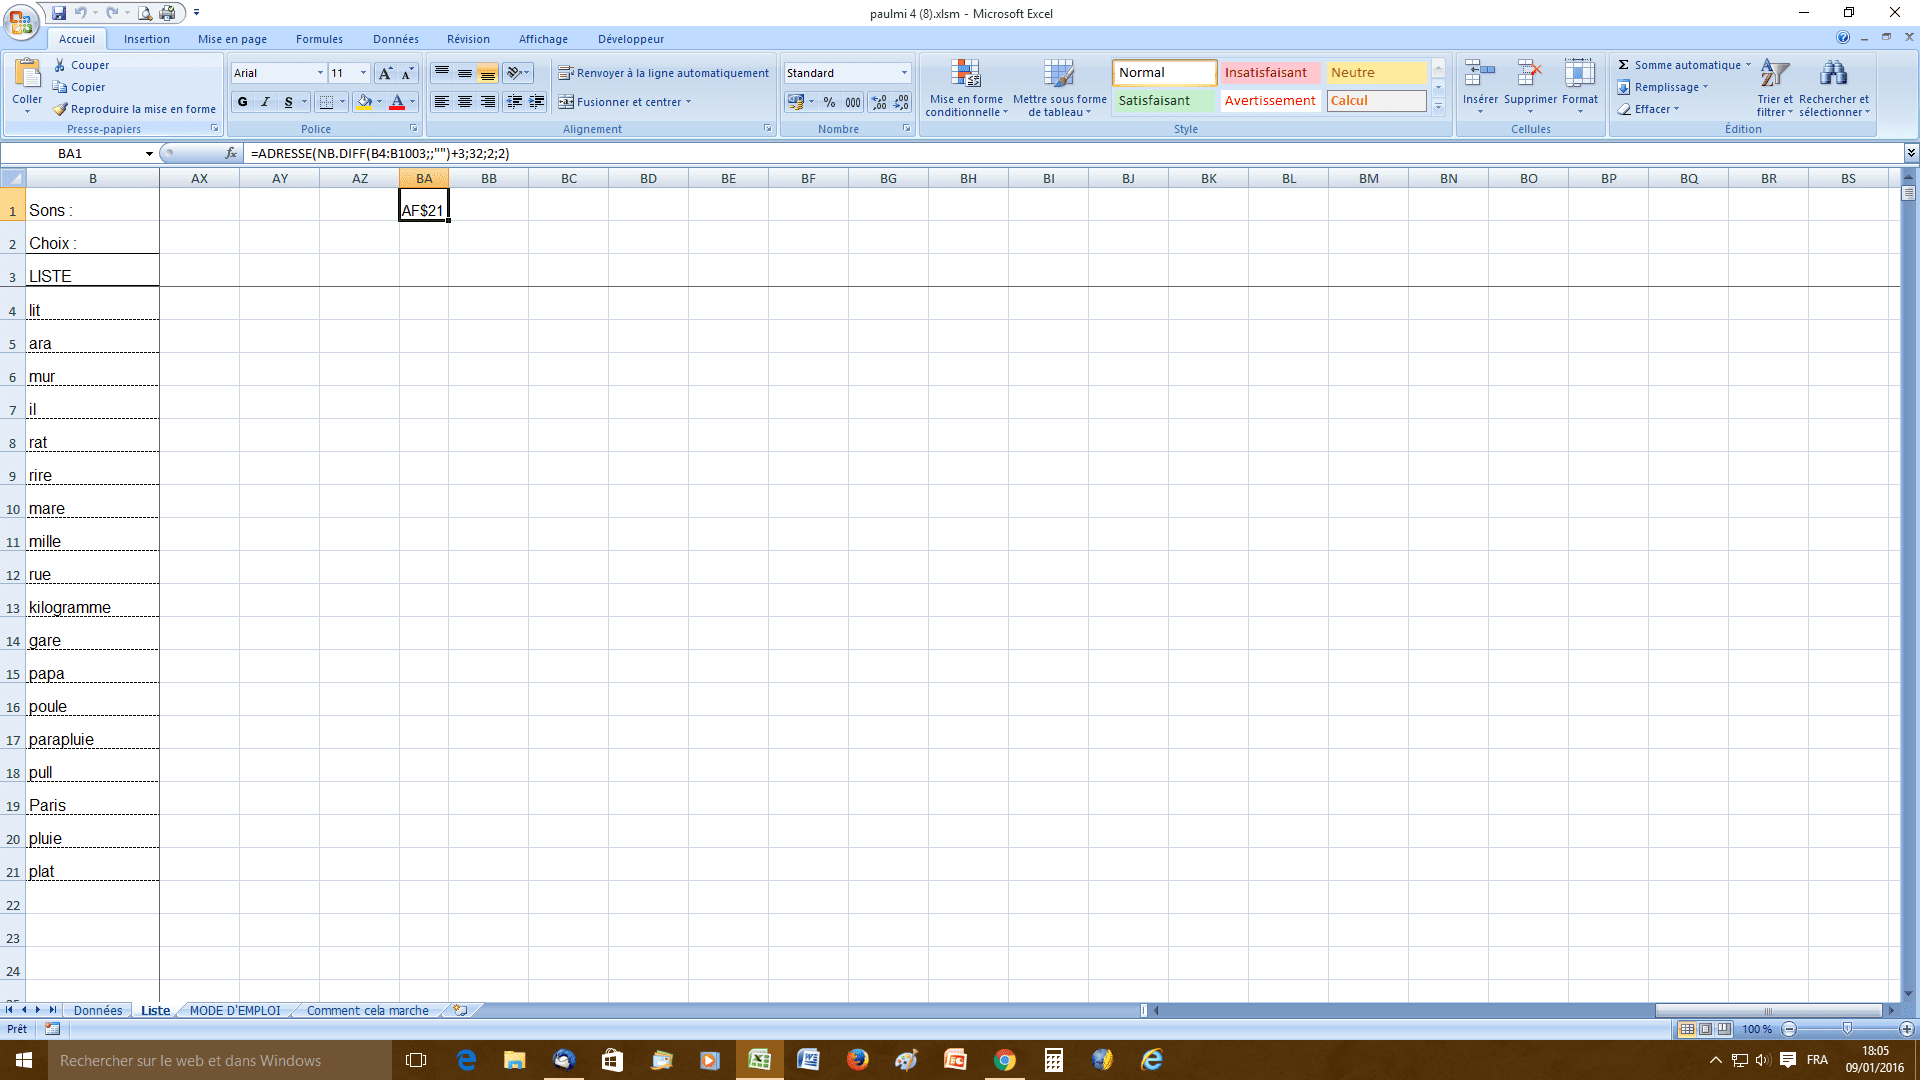Viewport: 1920px width, 1080px height.
Task: Open the Name Box dropdown arrow
Action: (x=149, y=154)
